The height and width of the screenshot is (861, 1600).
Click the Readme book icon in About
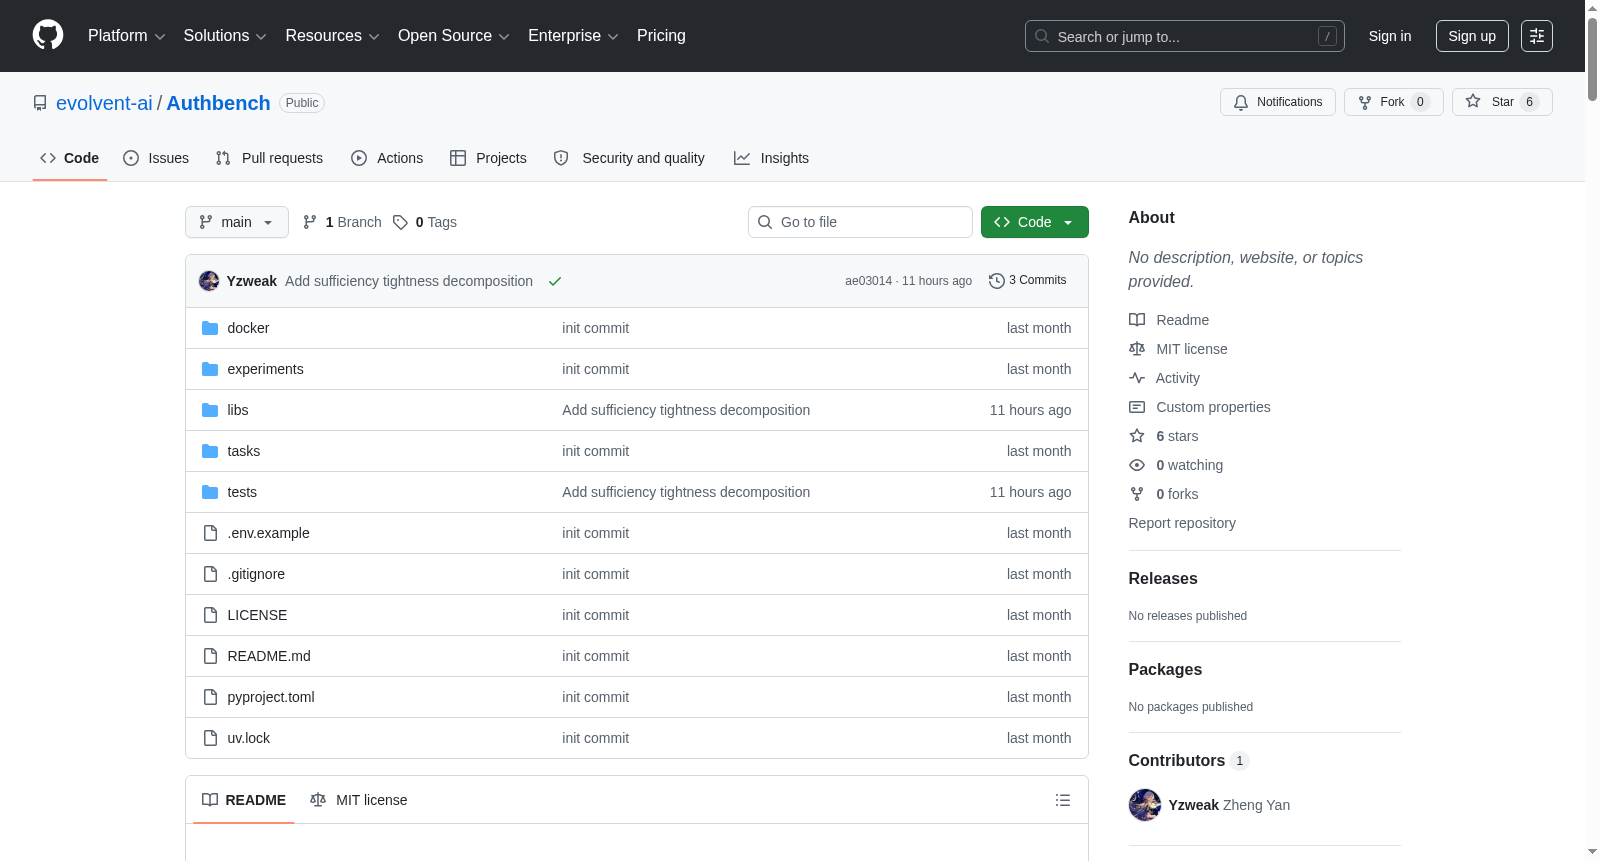coord(1137,320)
